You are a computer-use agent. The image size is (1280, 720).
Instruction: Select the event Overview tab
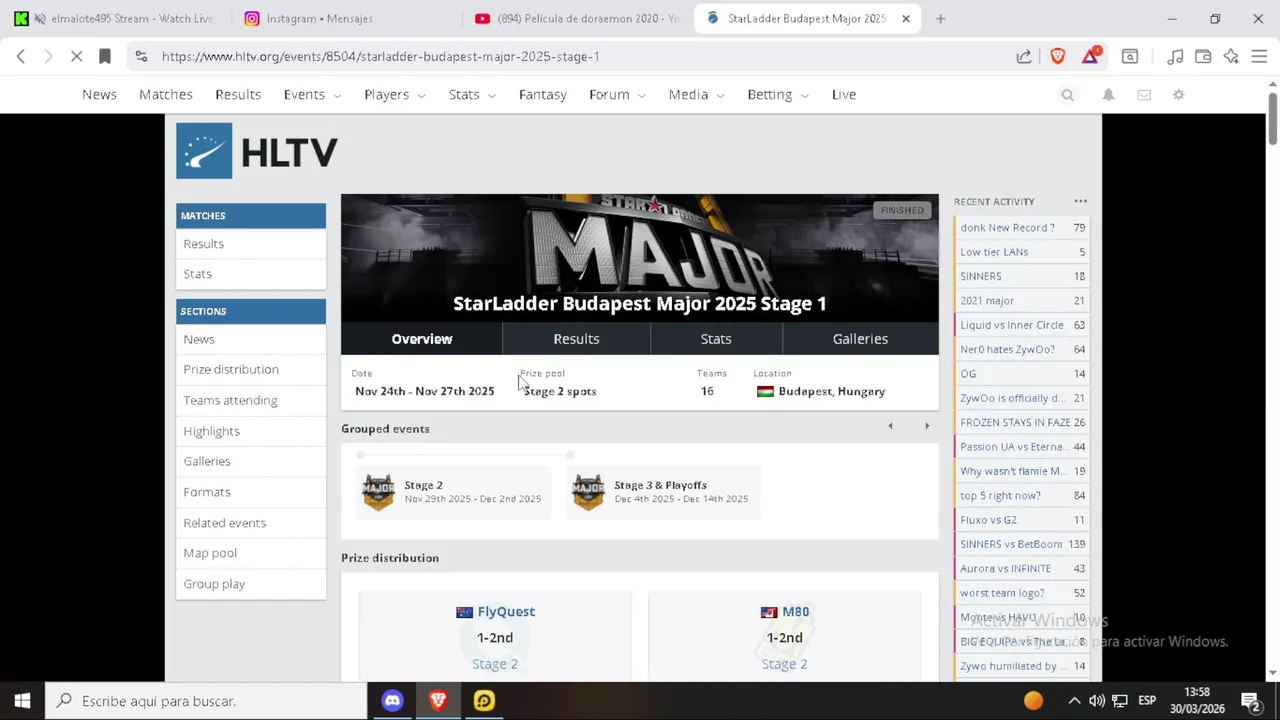tap(422, 339)
